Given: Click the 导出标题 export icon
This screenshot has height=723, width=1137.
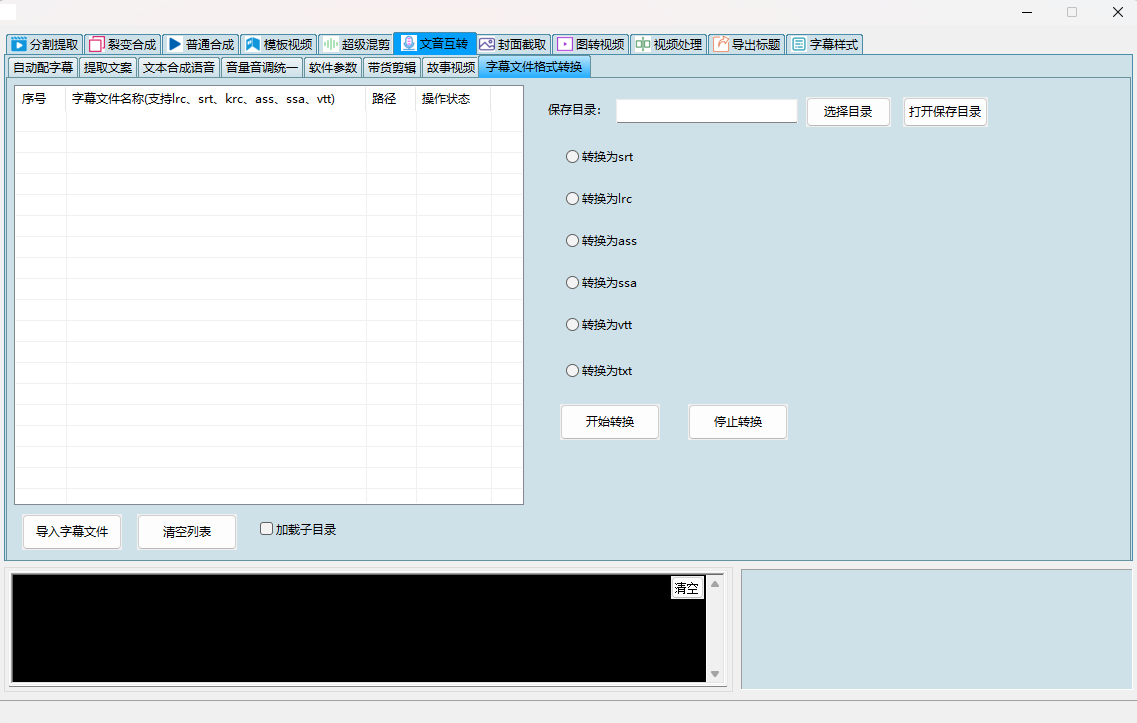Looking at the screenshot, I should click(720, 45).
